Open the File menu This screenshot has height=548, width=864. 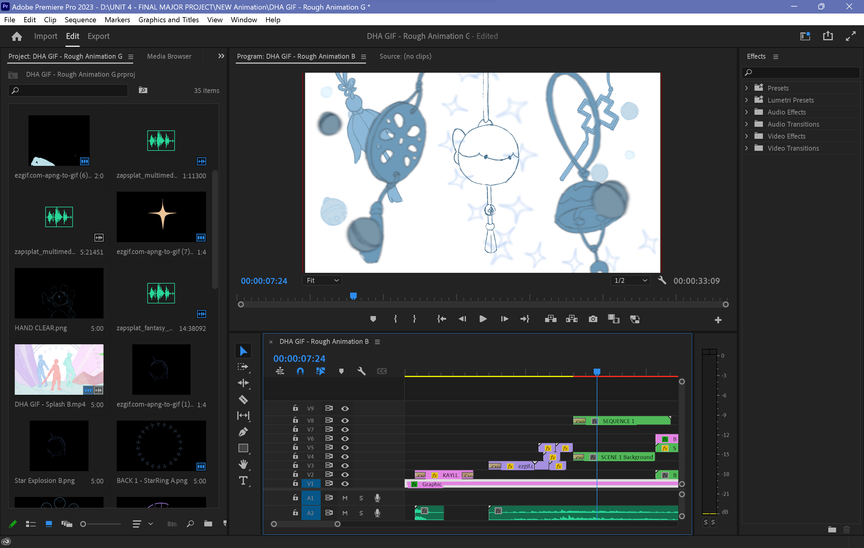pos(10,19)
